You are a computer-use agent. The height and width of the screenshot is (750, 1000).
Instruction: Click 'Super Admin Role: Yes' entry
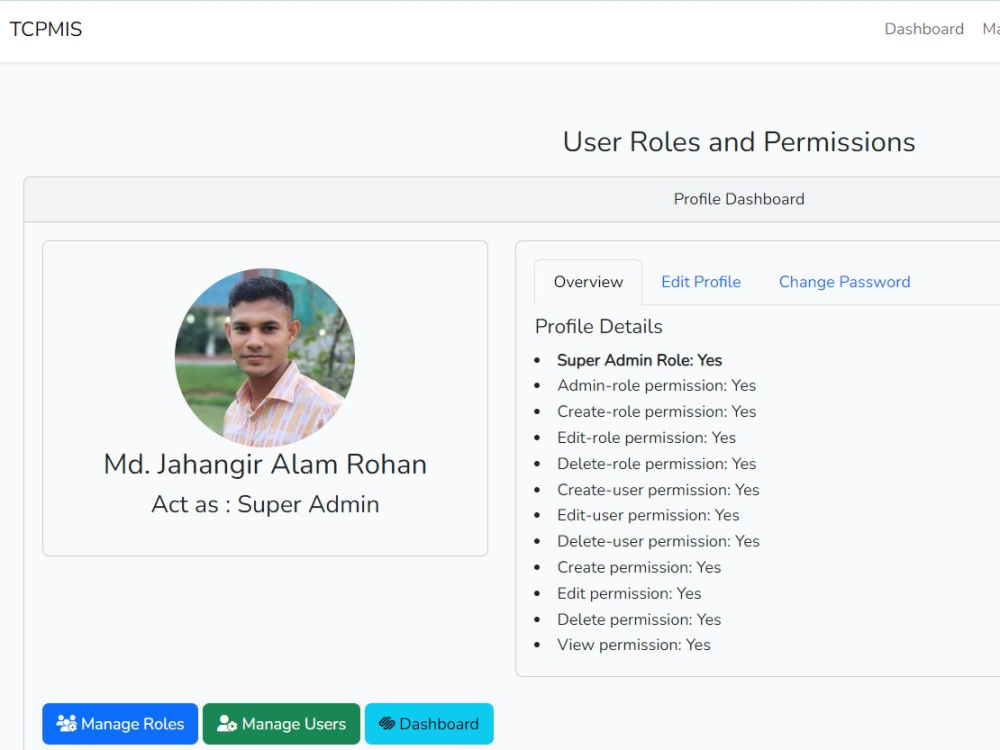pos(639,360)
